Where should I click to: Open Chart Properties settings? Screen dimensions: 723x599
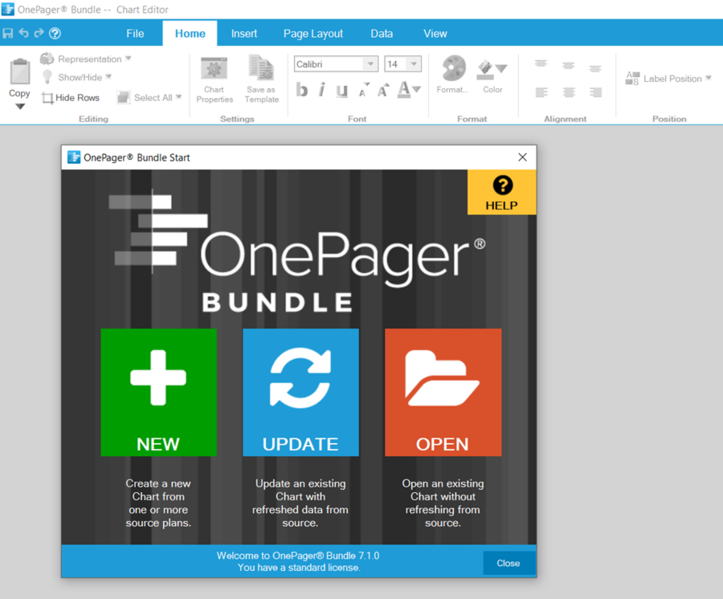[214, 80]
